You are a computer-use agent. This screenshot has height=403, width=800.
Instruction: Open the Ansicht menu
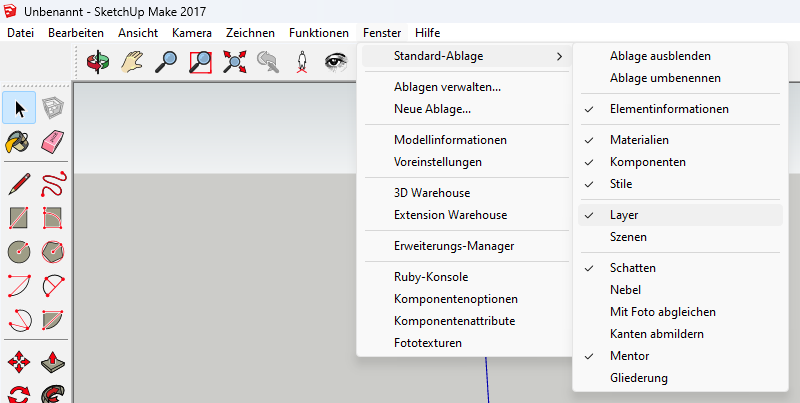(138, 33)
